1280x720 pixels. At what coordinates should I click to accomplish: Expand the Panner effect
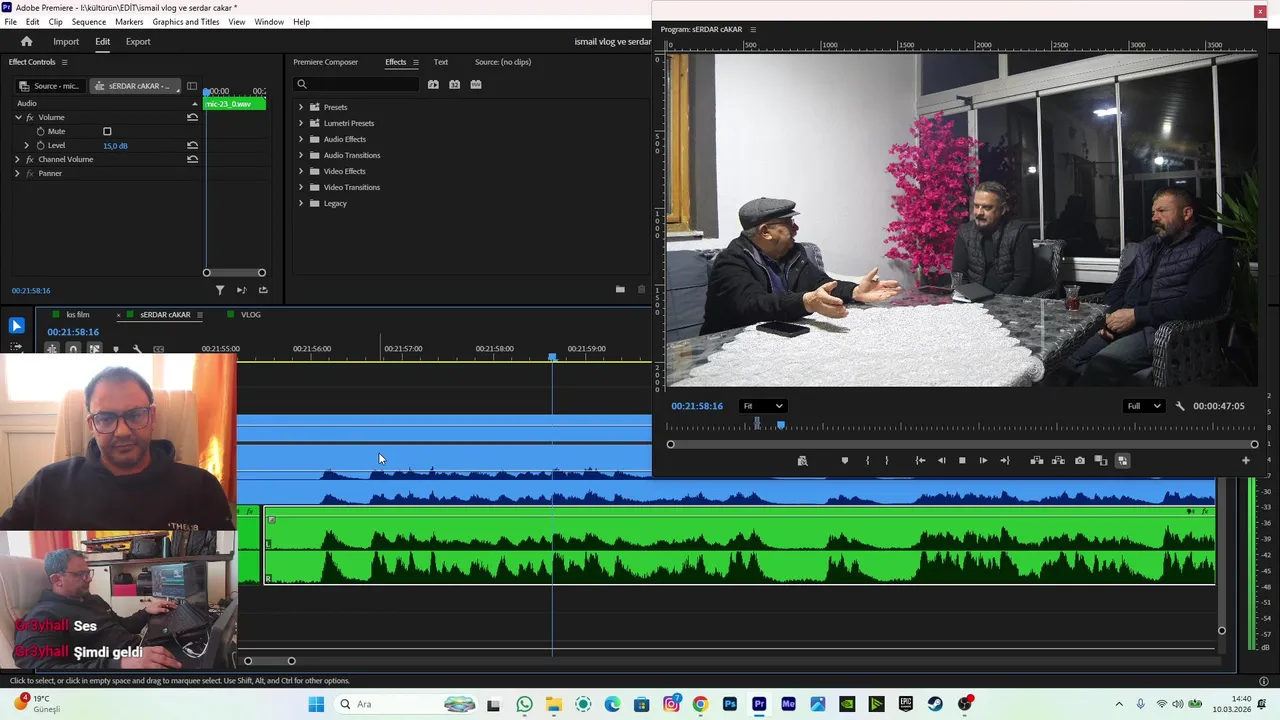click(18, 173)
